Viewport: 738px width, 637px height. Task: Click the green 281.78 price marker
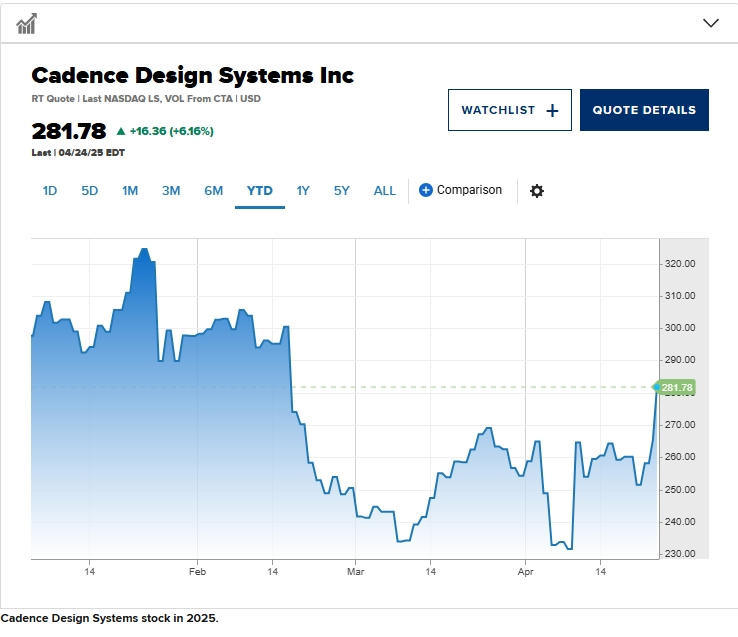click(674, 387)
